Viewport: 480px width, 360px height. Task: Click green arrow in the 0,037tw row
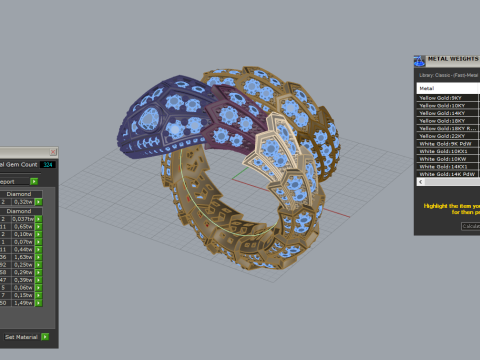pyautogui.click(x=39, y=219)
